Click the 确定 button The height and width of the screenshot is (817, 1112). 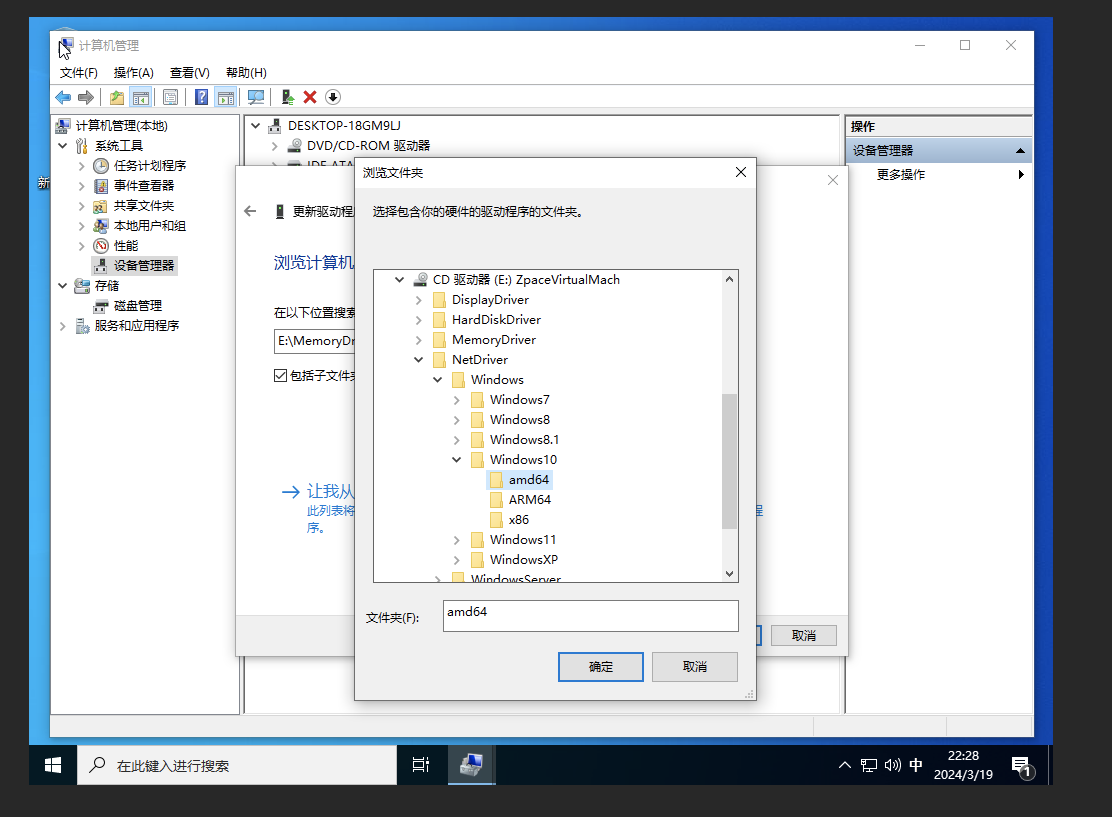click(x=600, y=667)
